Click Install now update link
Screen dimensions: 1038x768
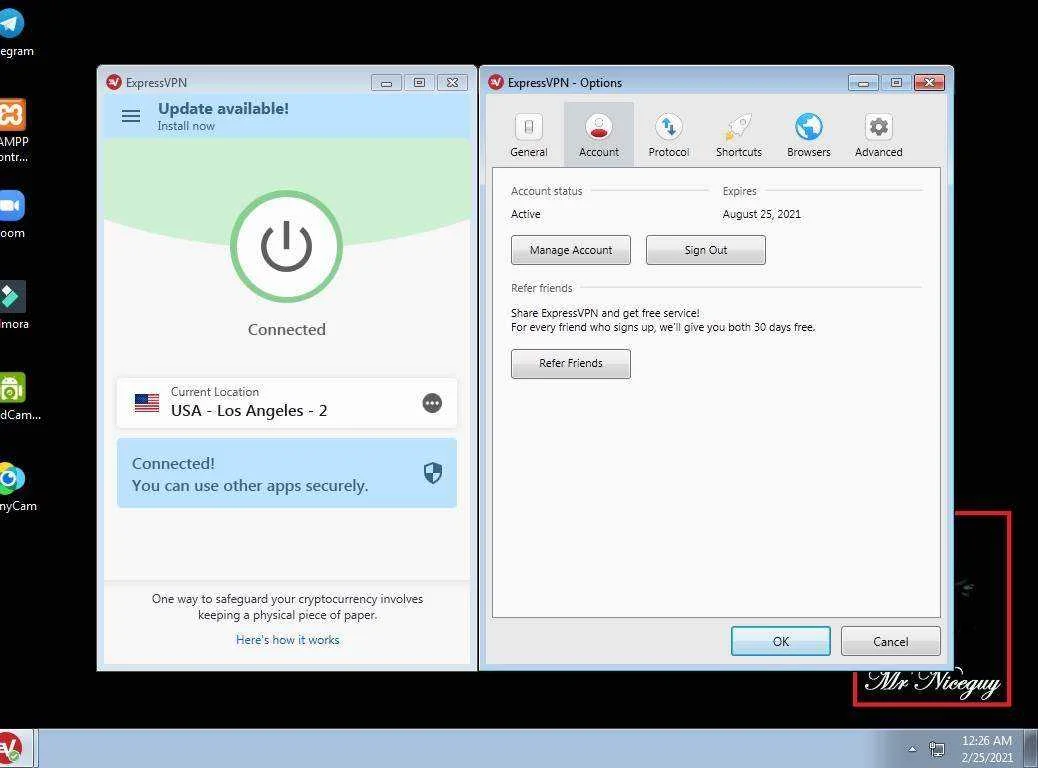[186, 126]
